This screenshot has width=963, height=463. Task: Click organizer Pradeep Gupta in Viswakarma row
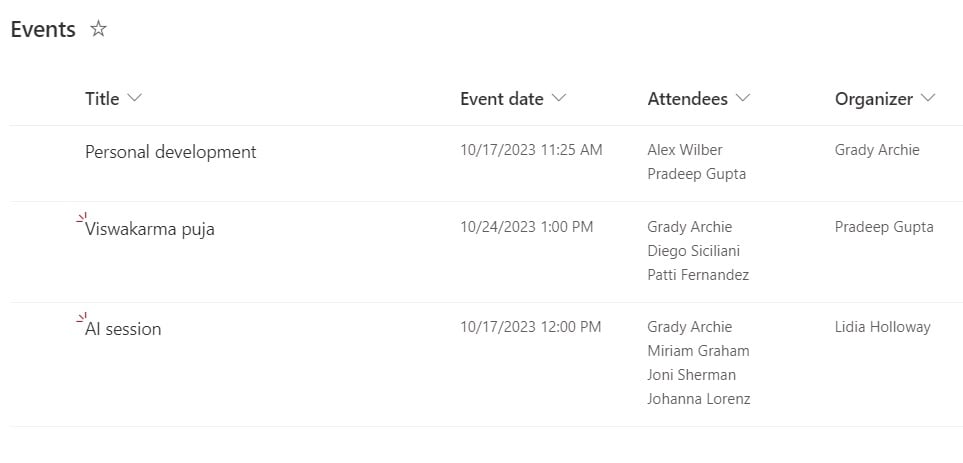pos(884,227)
